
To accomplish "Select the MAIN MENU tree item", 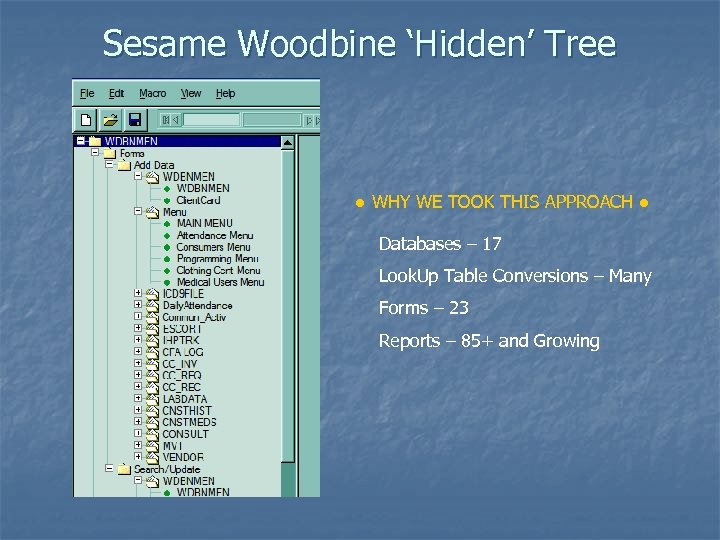I will pos(205,223).
